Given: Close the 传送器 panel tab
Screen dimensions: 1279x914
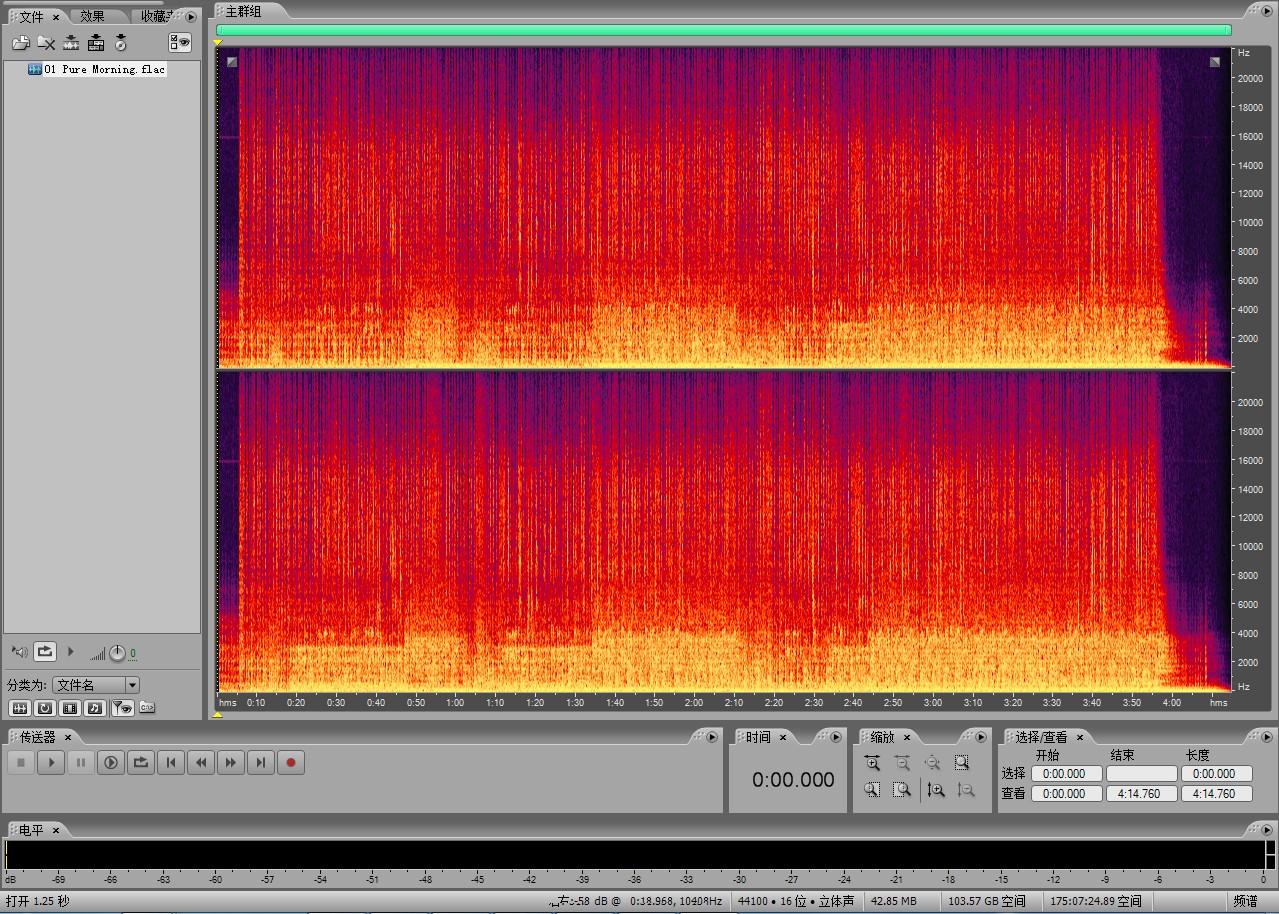Looking at the screenshot, I should pyautogui.click(x=68, y=738).
